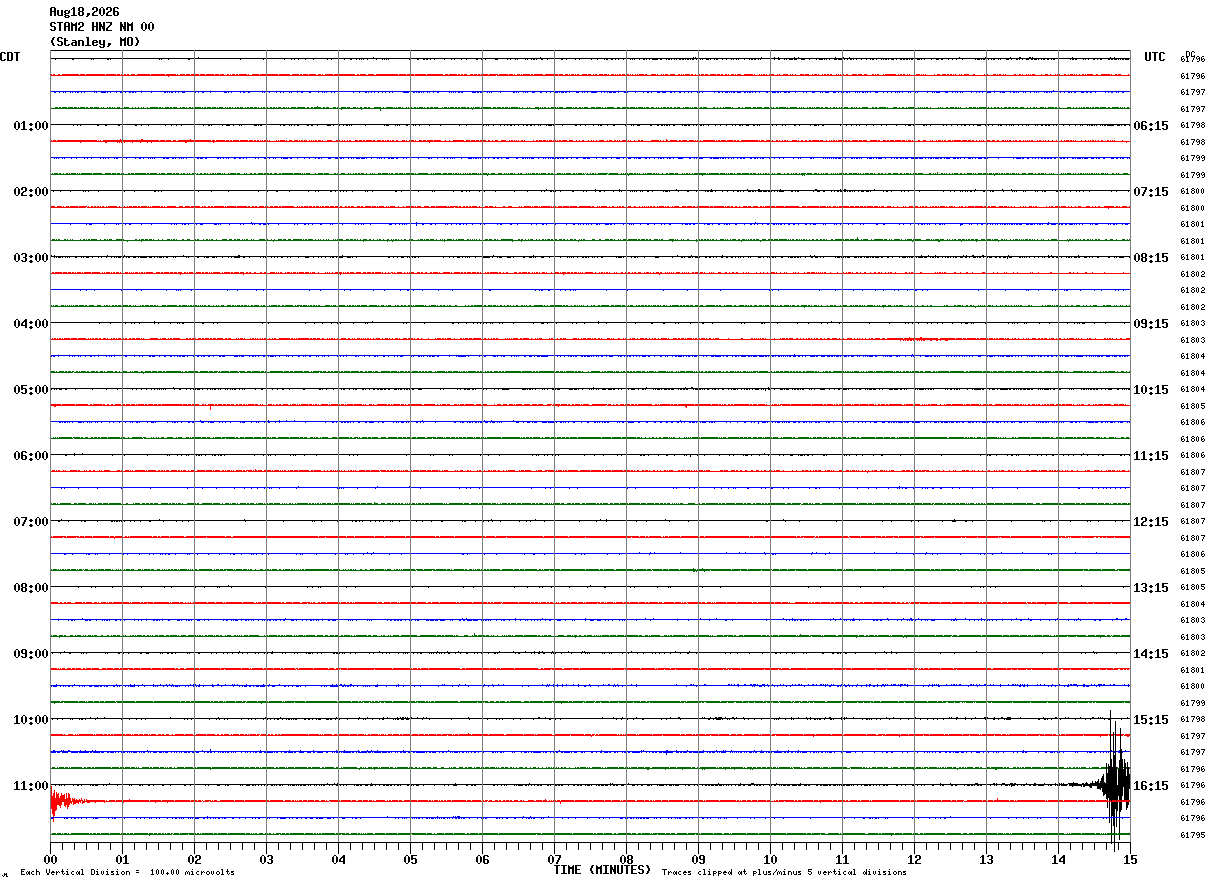The width and height of the screenshot is (1210, 886).
Task: Click the 10:15 UTC row label
Action: pyautogui.click(x=1151, y=390)
